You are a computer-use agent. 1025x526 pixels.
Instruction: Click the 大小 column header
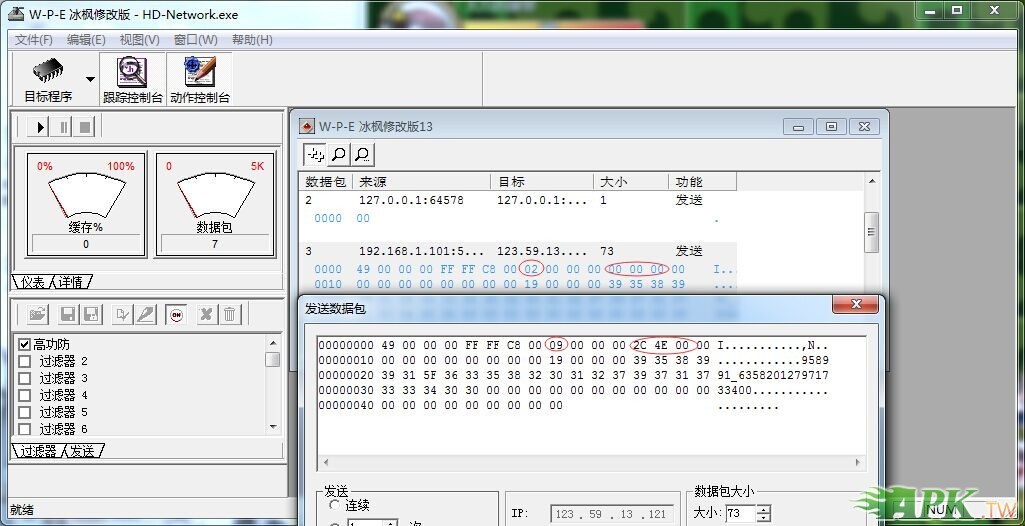631,182
